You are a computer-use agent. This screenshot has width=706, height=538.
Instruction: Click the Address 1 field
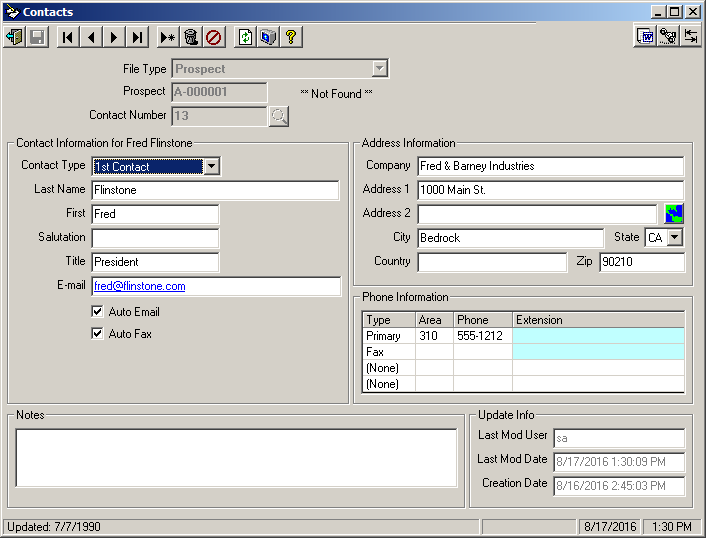(x=551, y=190)
